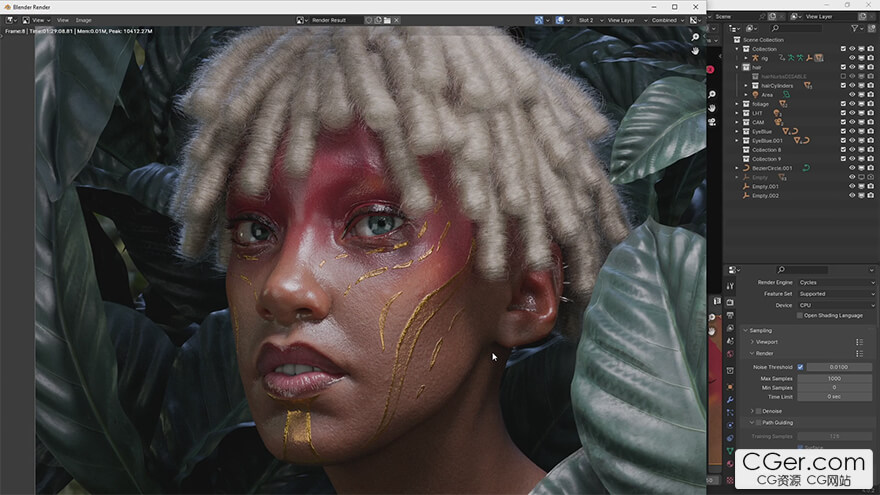This screenshot has height=495, width=880.
Task: Expand the CAM collection
Action: (737, 122)
